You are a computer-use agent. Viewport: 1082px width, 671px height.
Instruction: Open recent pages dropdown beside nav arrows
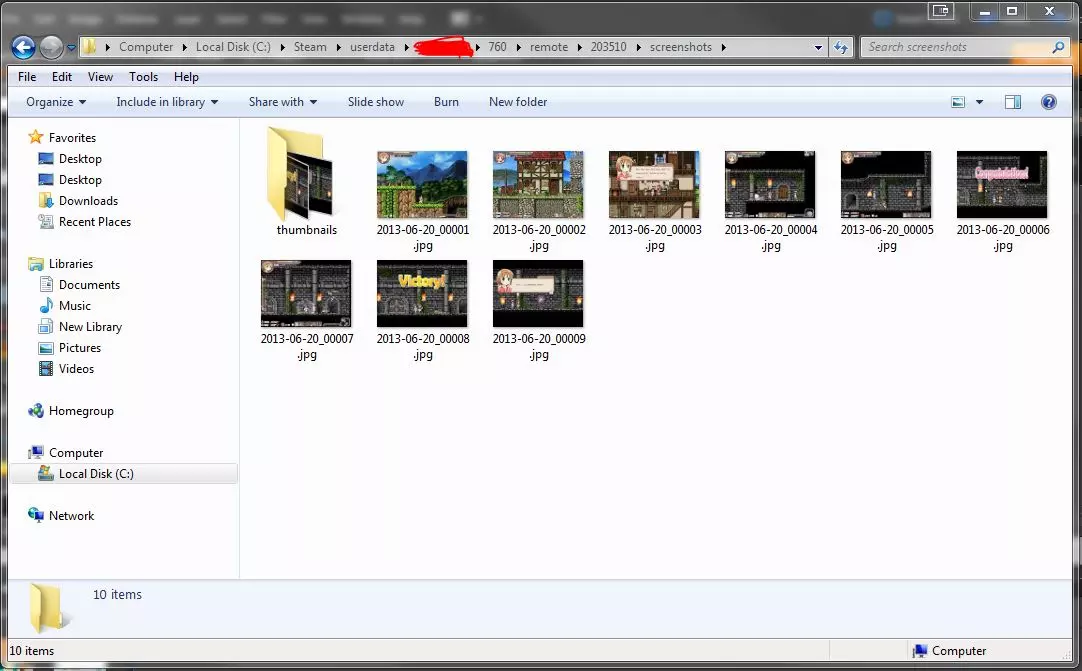(71, 48)
